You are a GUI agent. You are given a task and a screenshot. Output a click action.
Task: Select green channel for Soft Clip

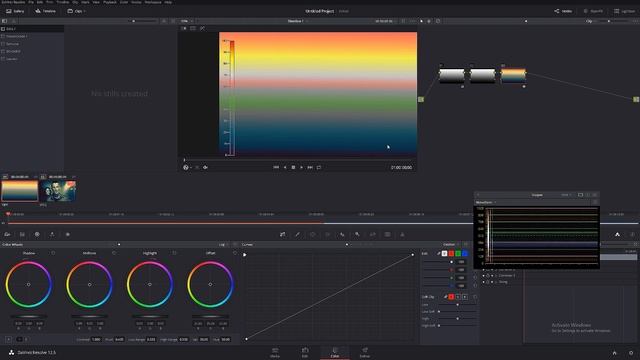[458, 297]
